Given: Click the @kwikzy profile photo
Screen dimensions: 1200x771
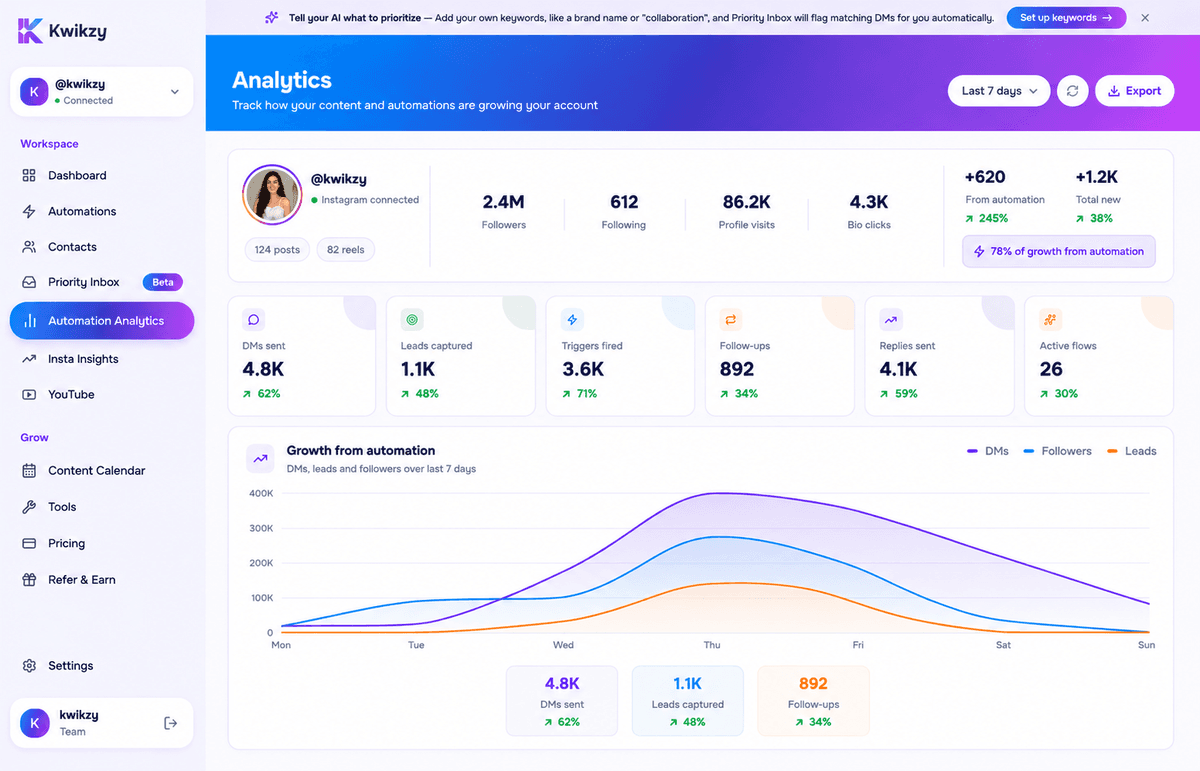Looking at the screenshot, I should (272, 194).
